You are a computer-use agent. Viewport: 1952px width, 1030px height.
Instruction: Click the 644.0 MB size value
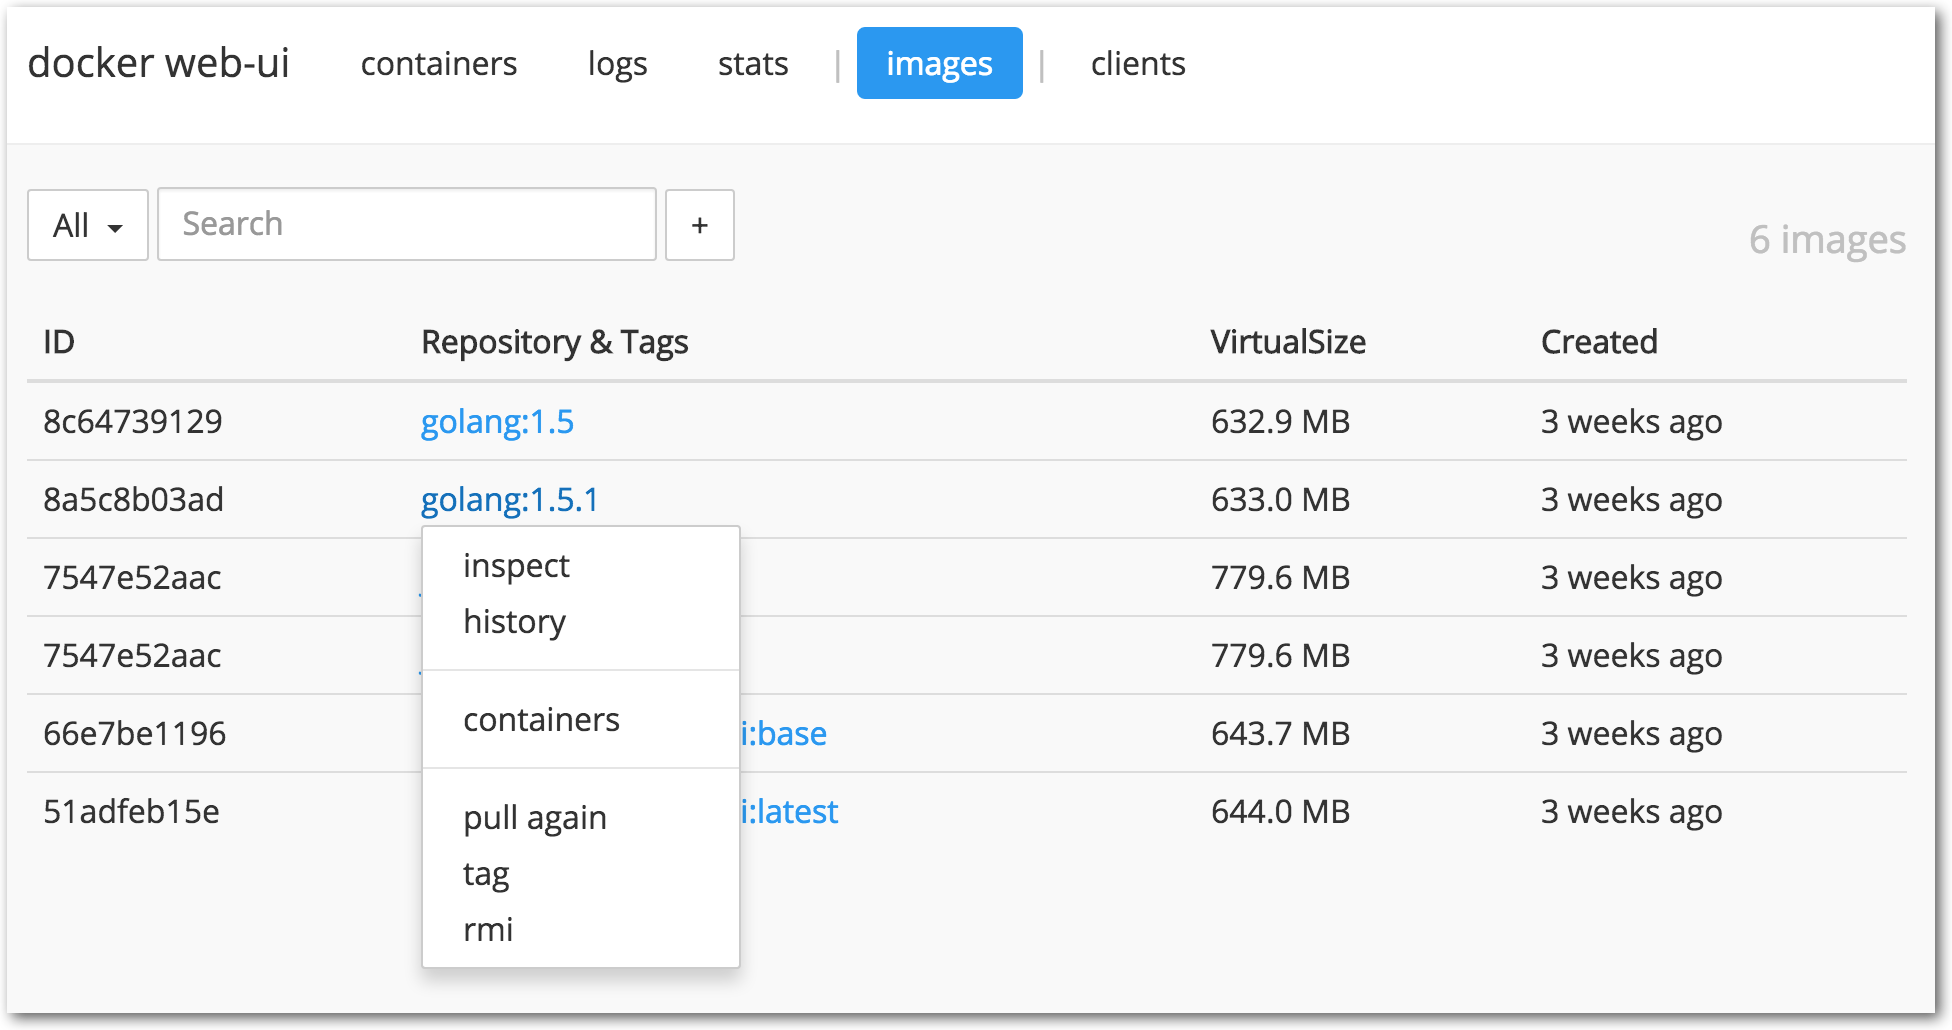pyautogui.click(x=1281, y=812)
